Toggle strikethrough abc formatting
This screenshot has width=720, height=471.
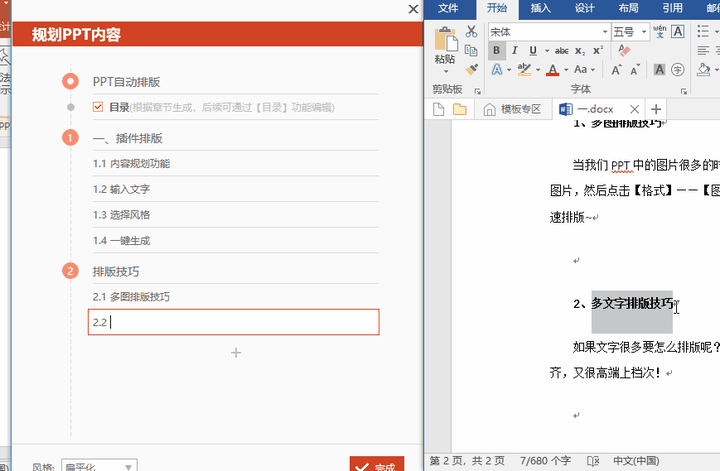(561, 51)
